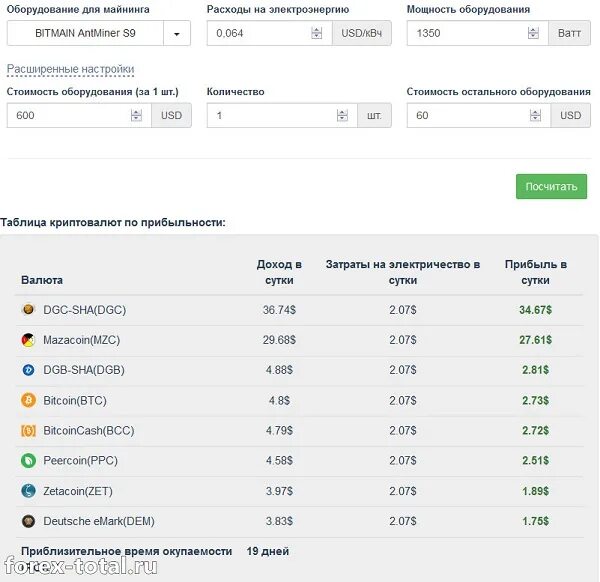The width and height of the screenshot is (600, 582).
Task: Click profit value 1.75$
Action: (536, 521)
